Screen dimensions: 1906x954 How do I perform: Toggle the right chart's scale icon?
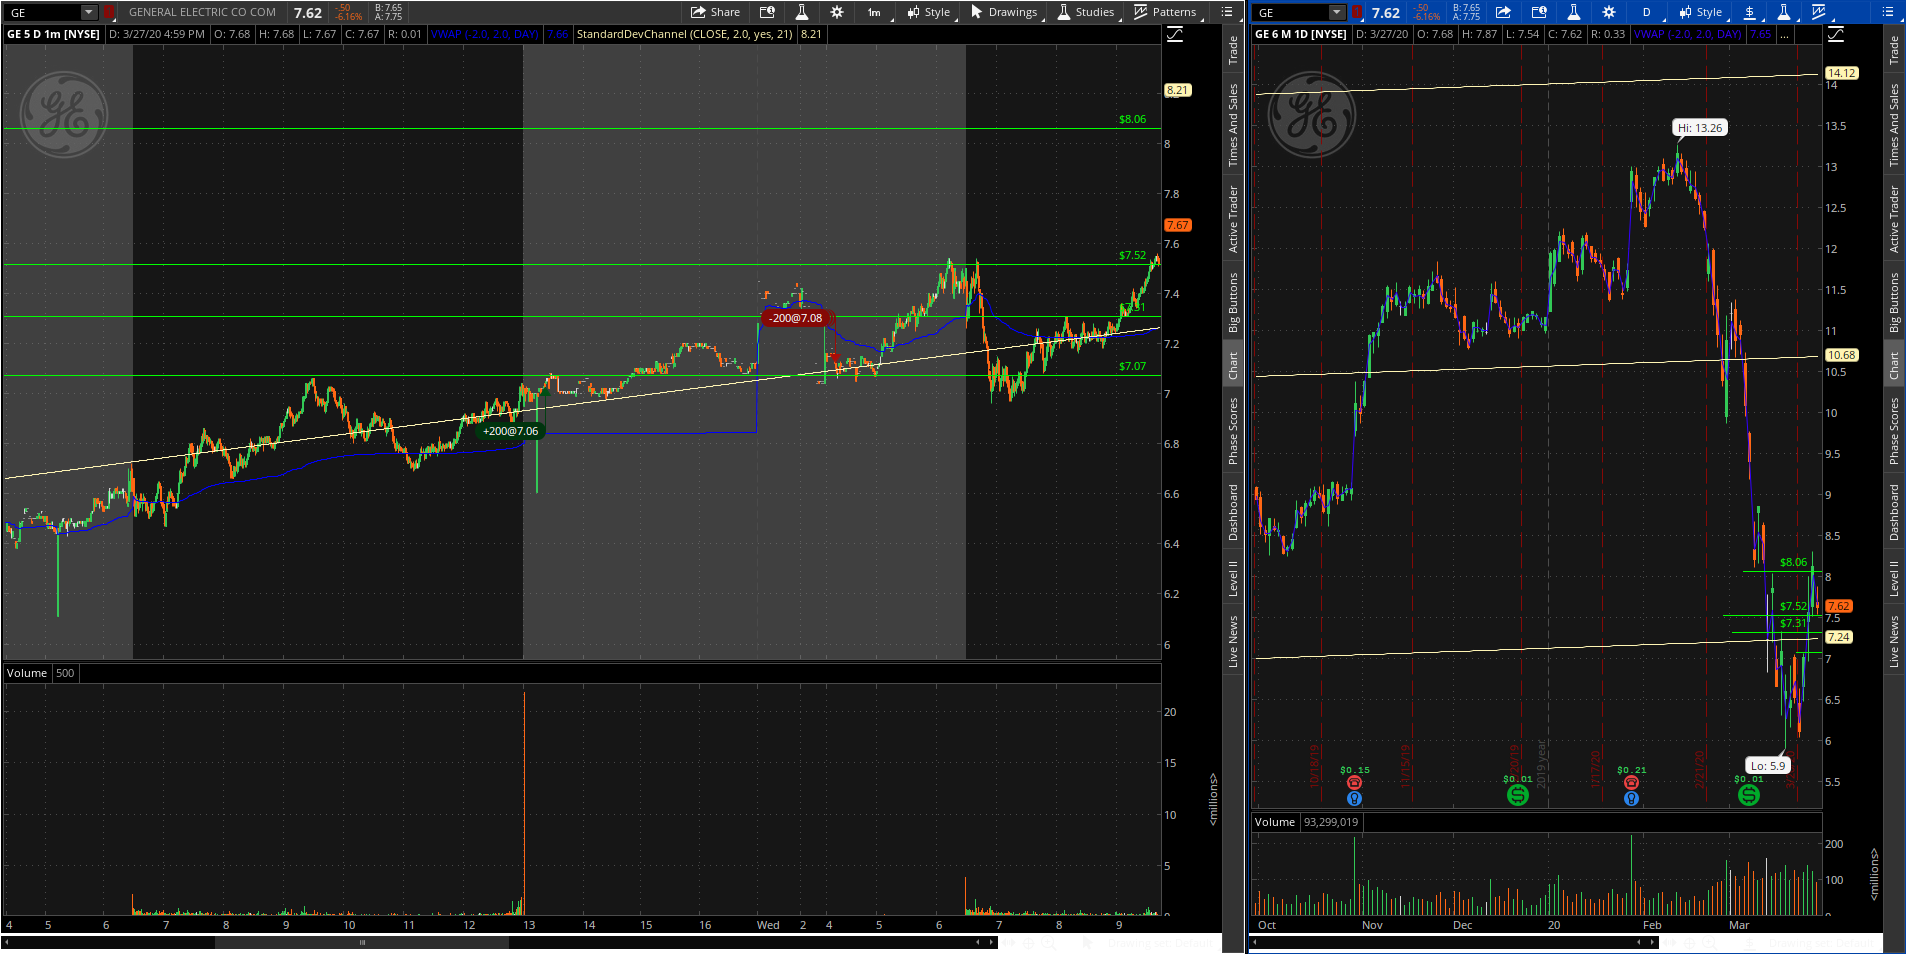[1836, 34]
